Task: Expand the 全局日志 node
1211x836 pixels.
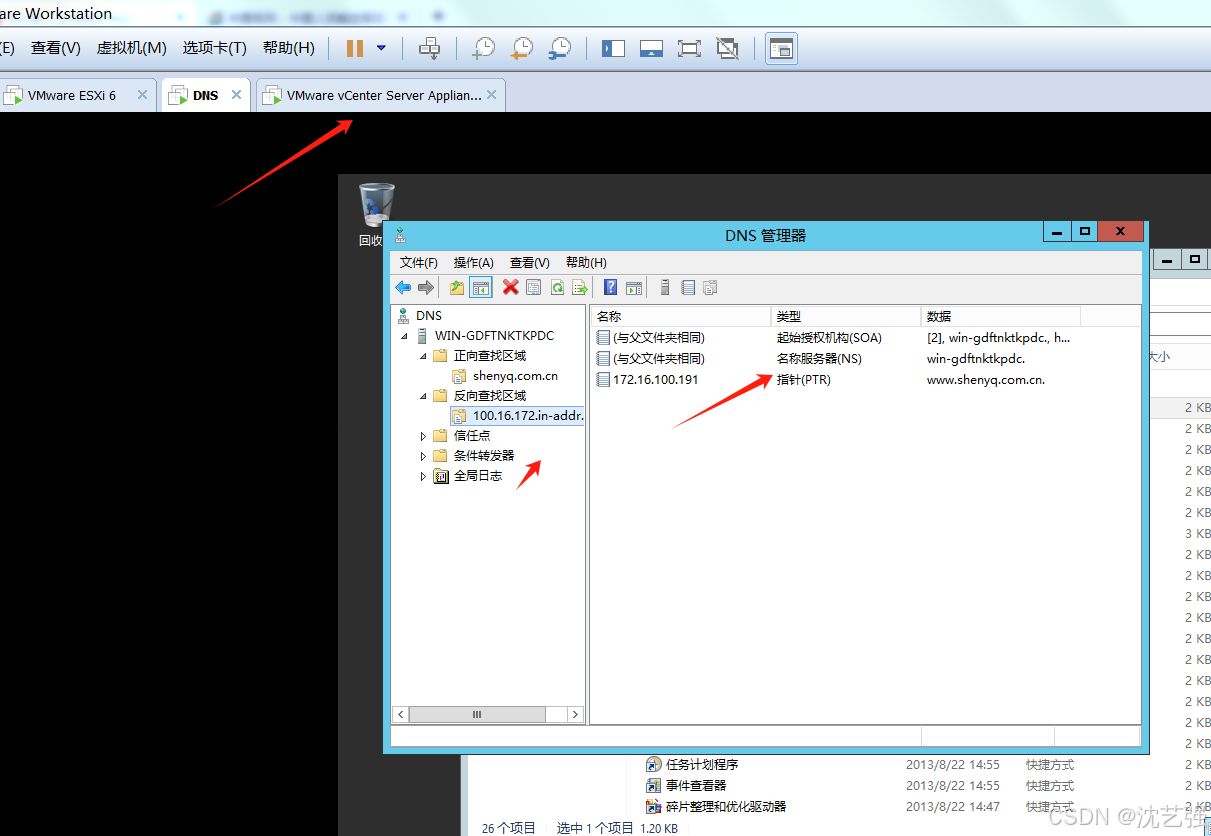Action: tap(423, 476)
